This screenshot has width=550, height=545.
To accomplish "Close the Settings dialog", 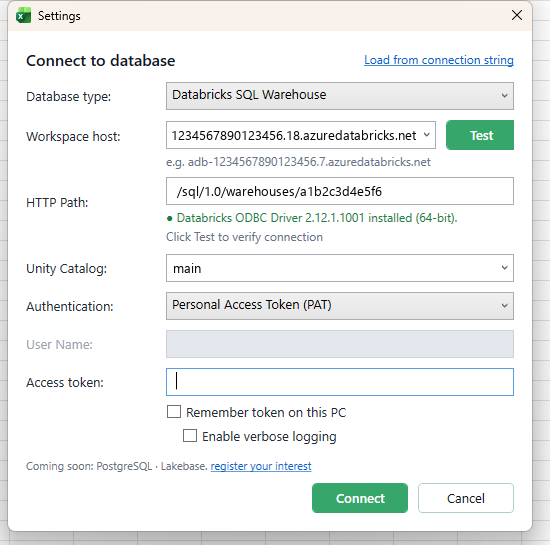I will point(517,15).
